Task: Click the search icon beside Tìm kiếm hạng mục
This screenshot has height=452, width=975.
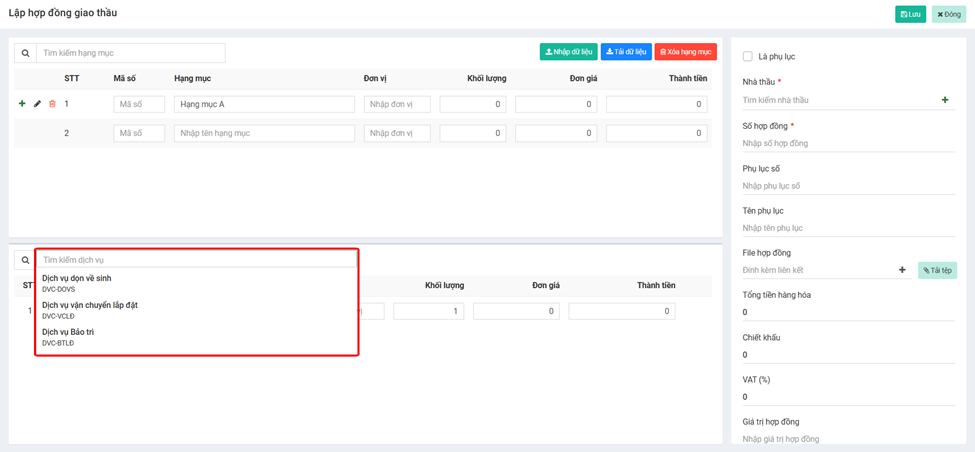Action: point(25,53)
